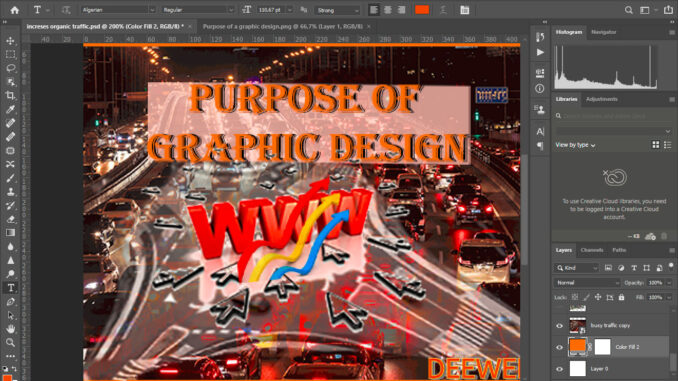Expand the View by type dropdown

[x=575, y=145]
